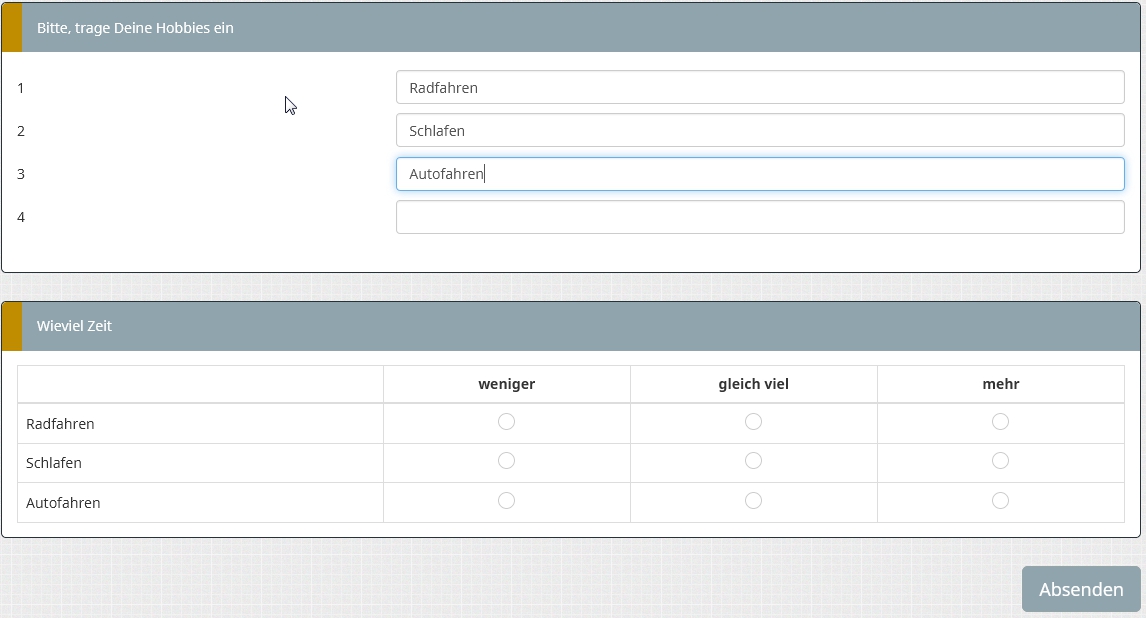Focus the hobby field containing Schlafen

[x=760, y=131]
